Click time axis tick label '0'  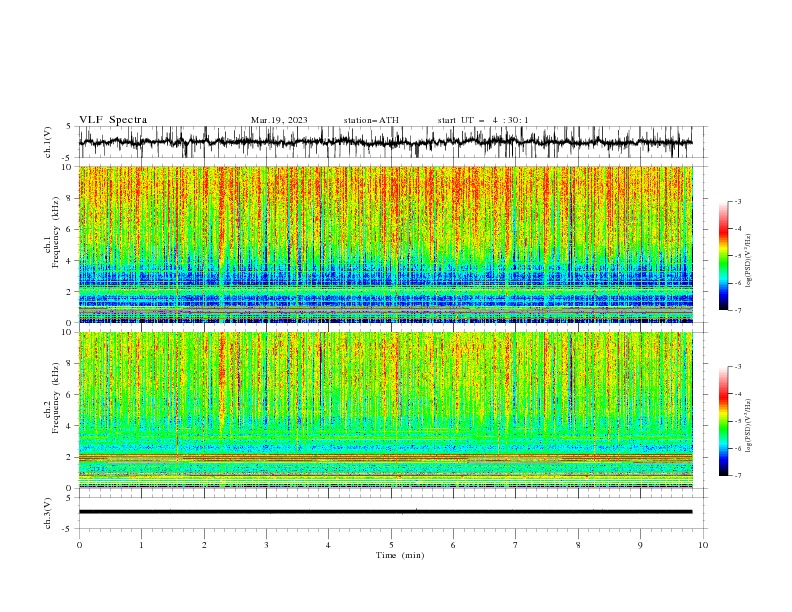tap(79, 545)
